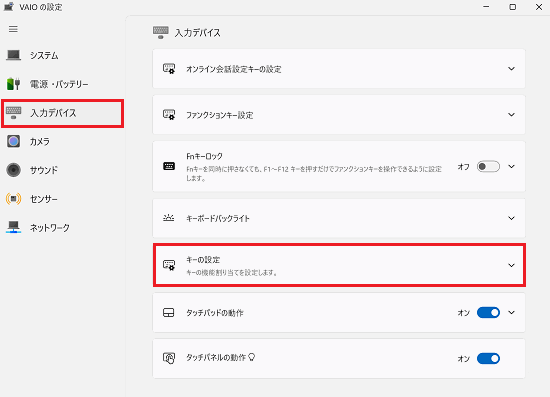The image size is (550, 397).
Task: Click the キーの機能割り当てを設定します description
Action: click(232, 272)
